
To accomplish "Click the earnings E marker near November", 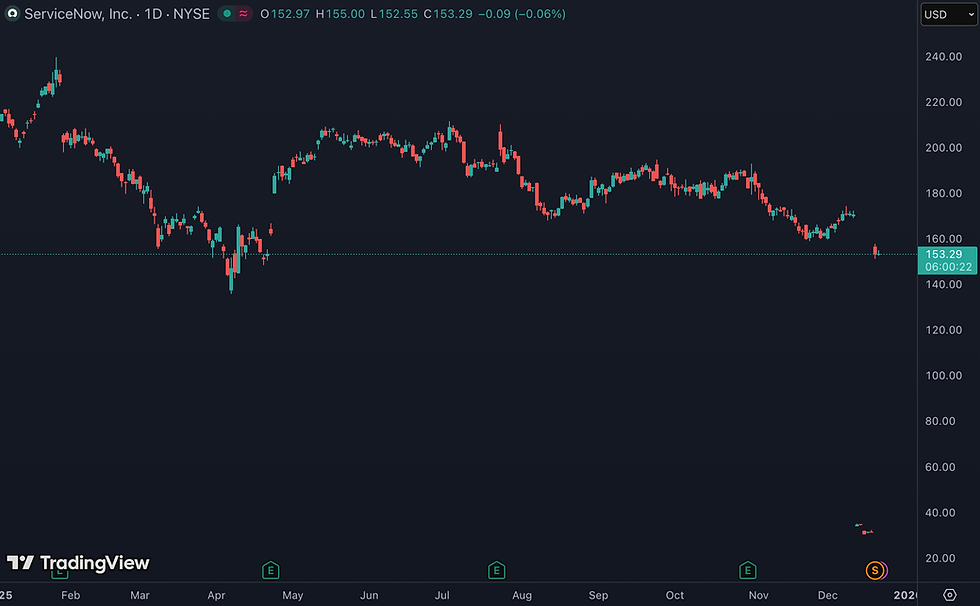I will click(x=748, y=570).
